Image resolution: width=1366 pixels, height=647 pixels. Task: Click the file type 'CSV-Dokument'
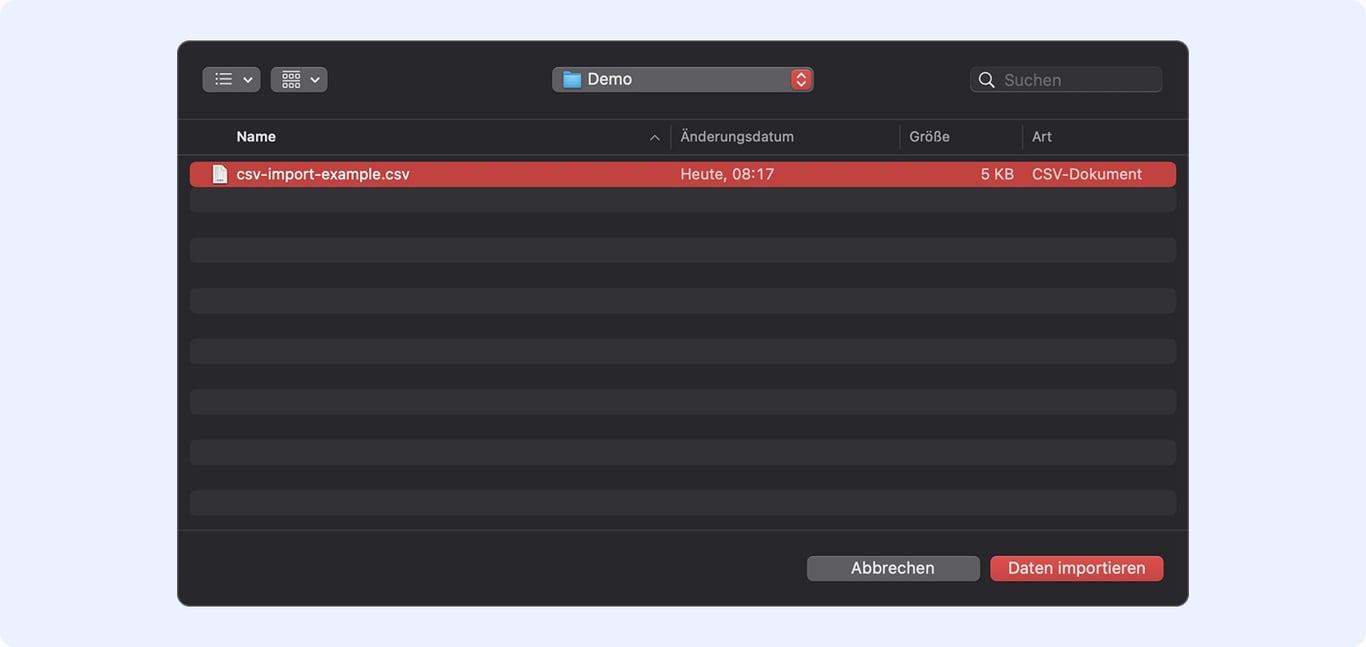pos(1087,174)
